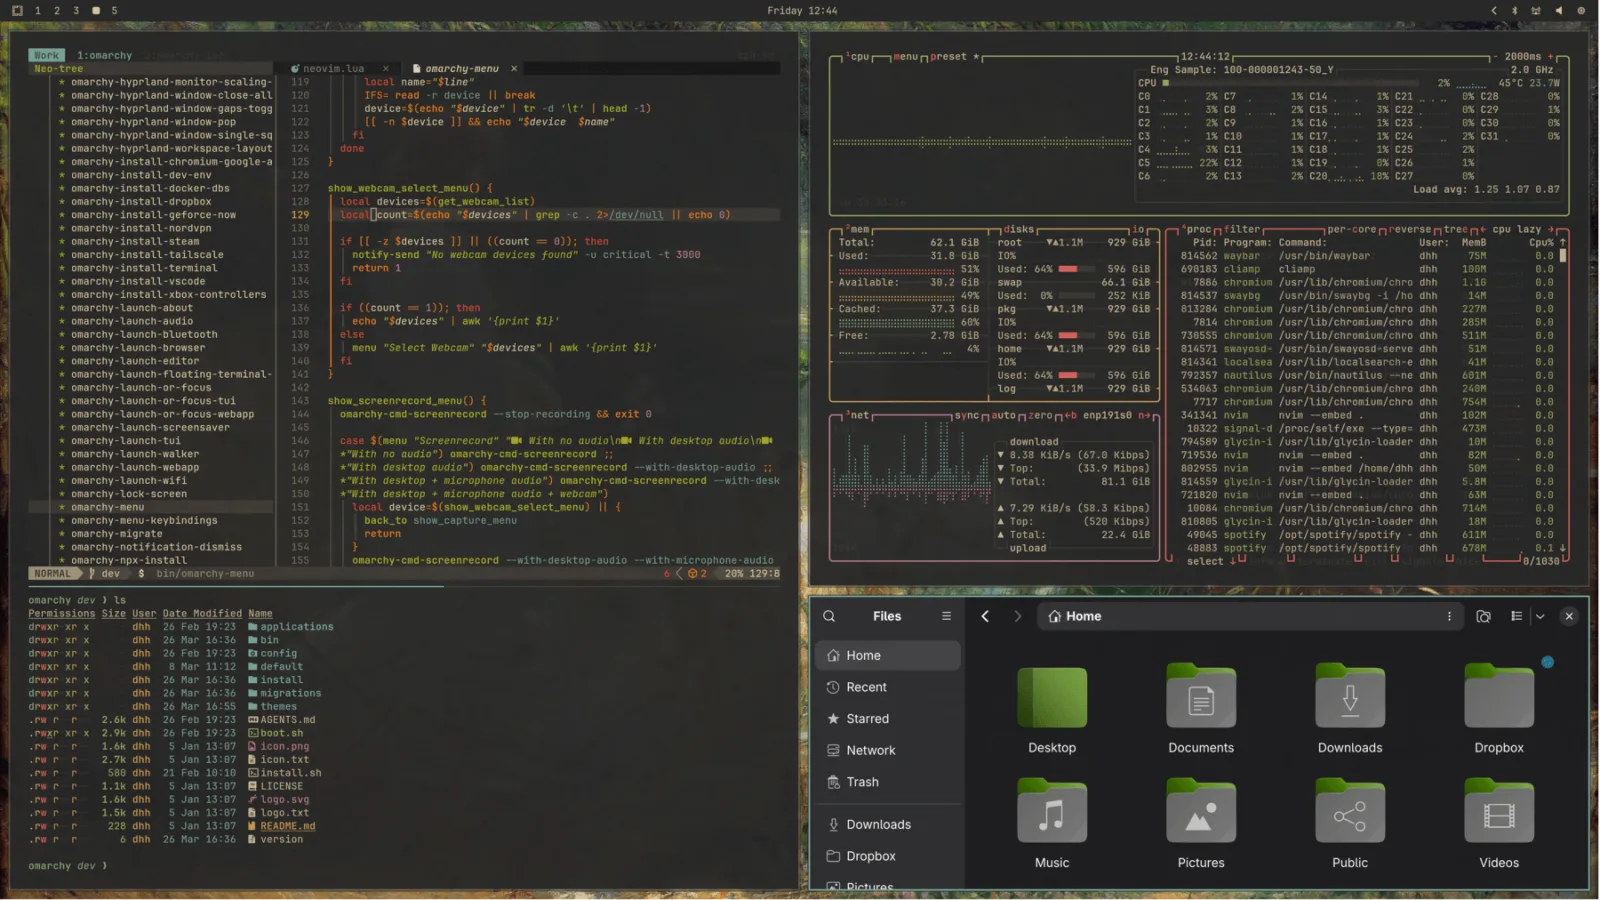This screenshot has height=900, width=1600.
Task: Click the Friday 12:44 clock
Action: [802, 10]
